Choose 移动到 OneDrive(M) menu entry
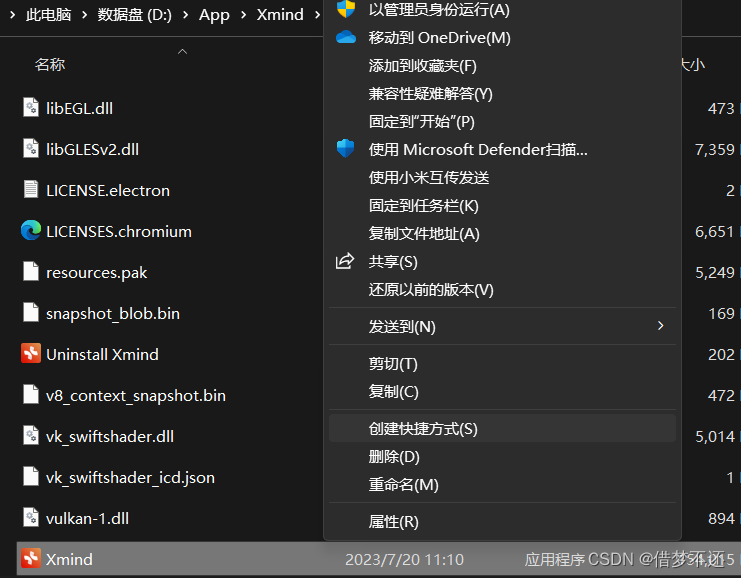741x578 pixels. pyautogui.click(x=502, y=37)
